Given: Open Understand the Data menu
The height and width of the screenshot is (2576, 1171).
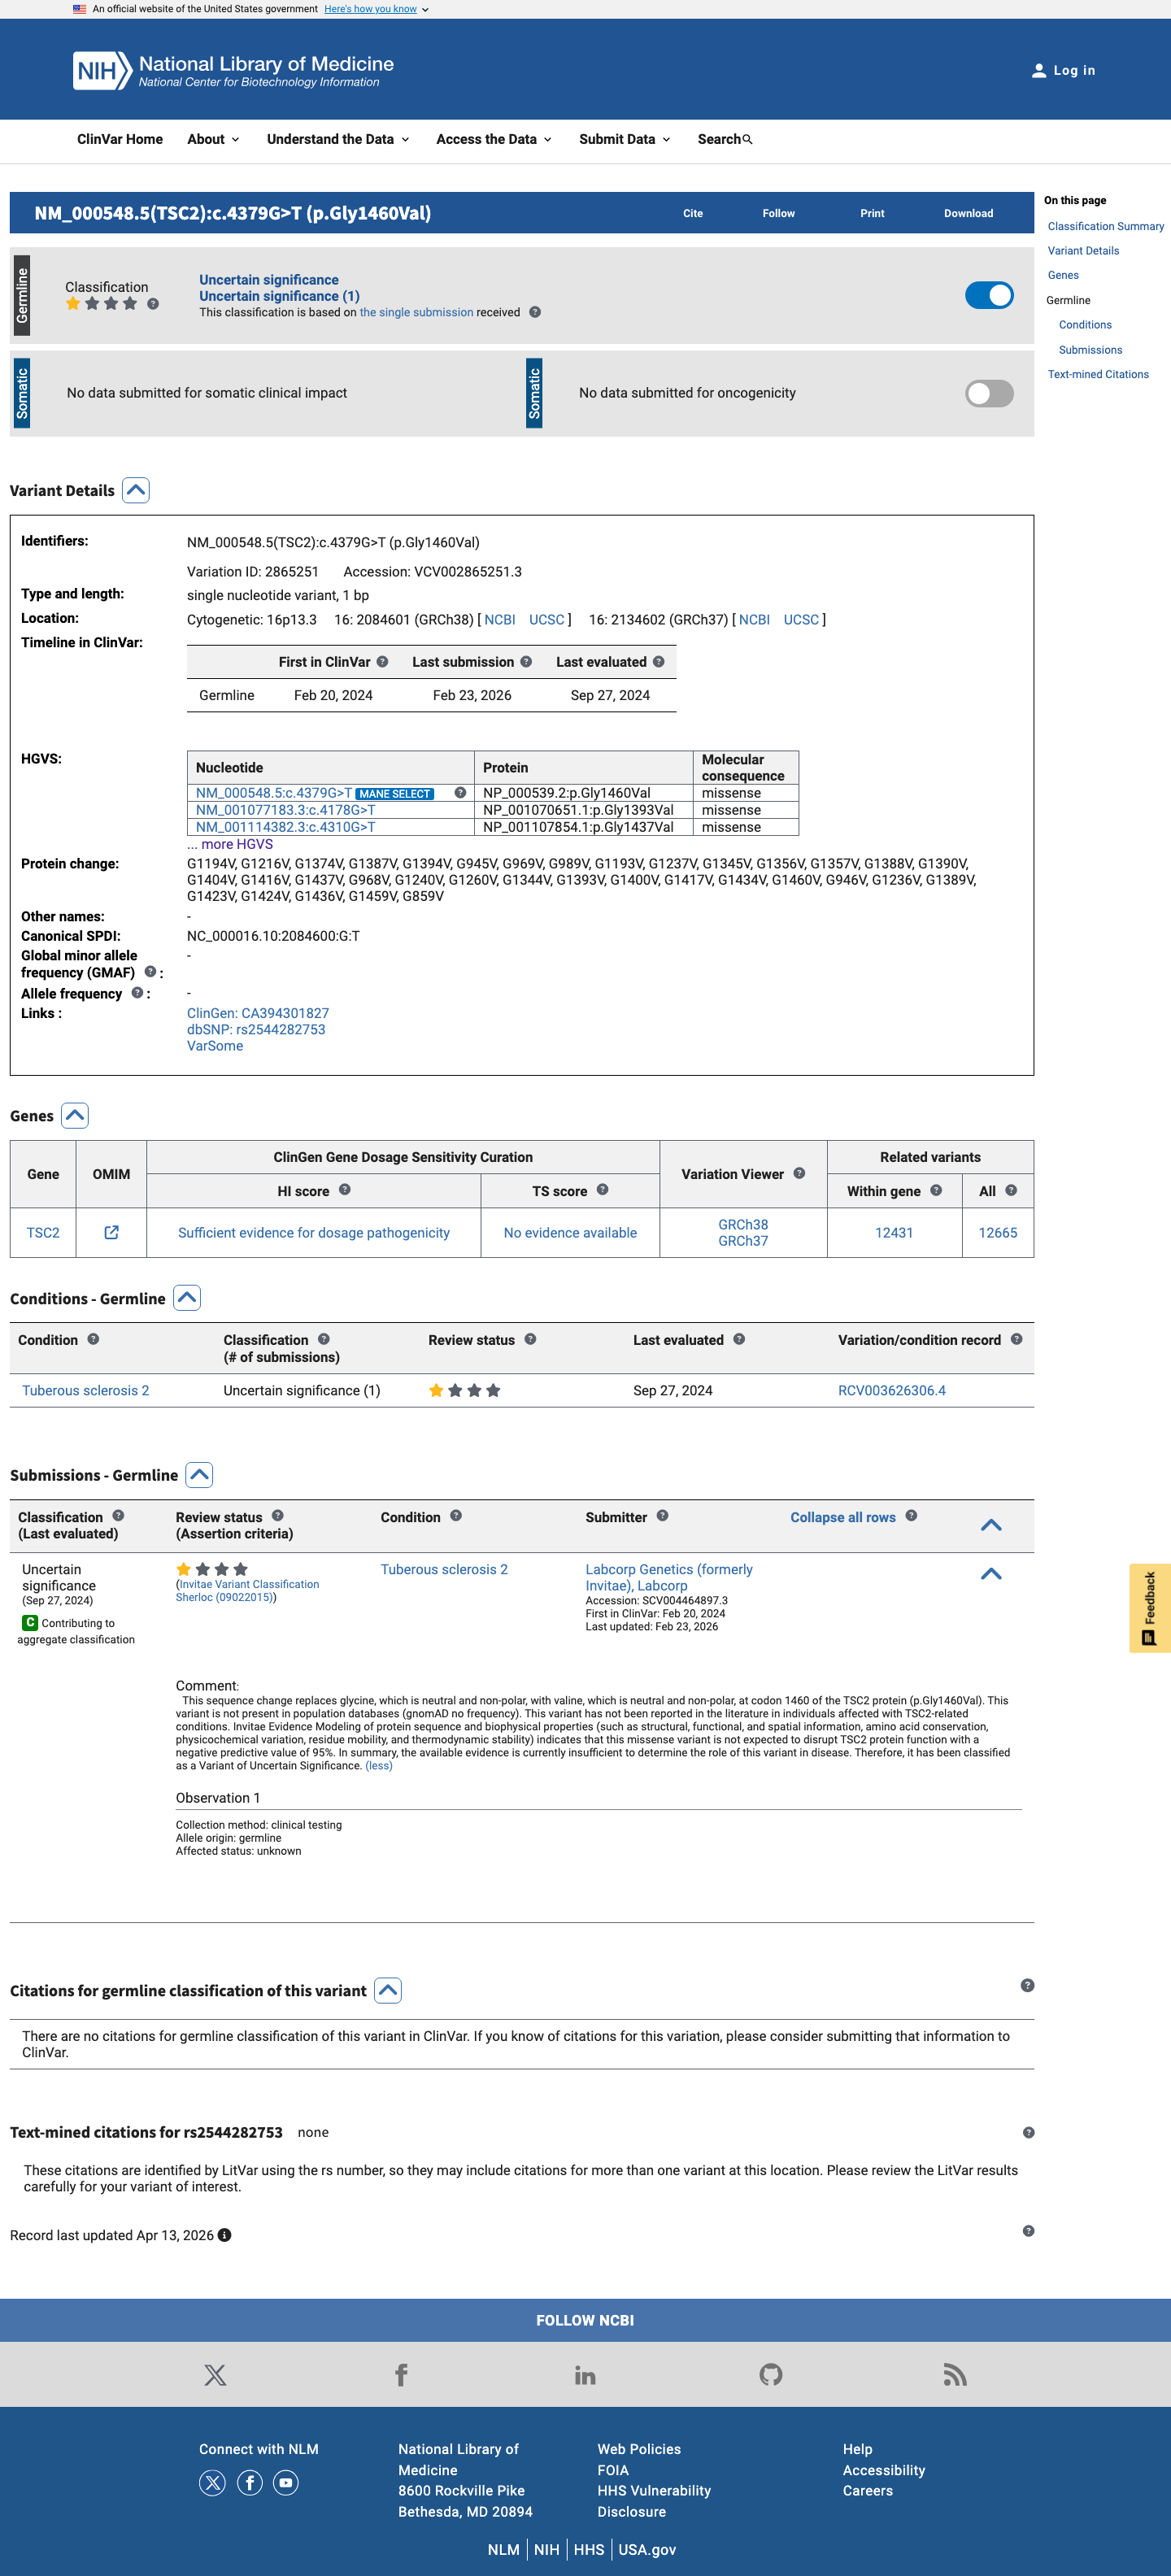Looking at the screenshot, I should pos(338,140).
